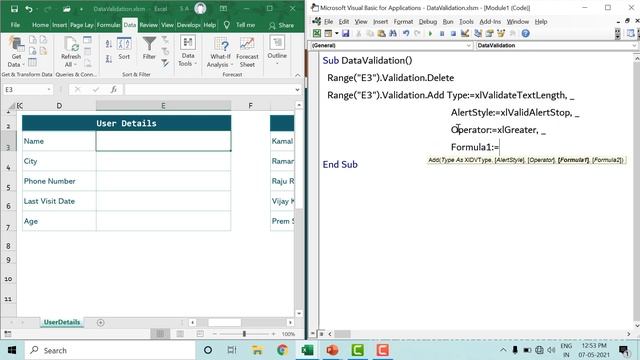
Task: Open the Name Box dropdown arrow
Action: 49,89
